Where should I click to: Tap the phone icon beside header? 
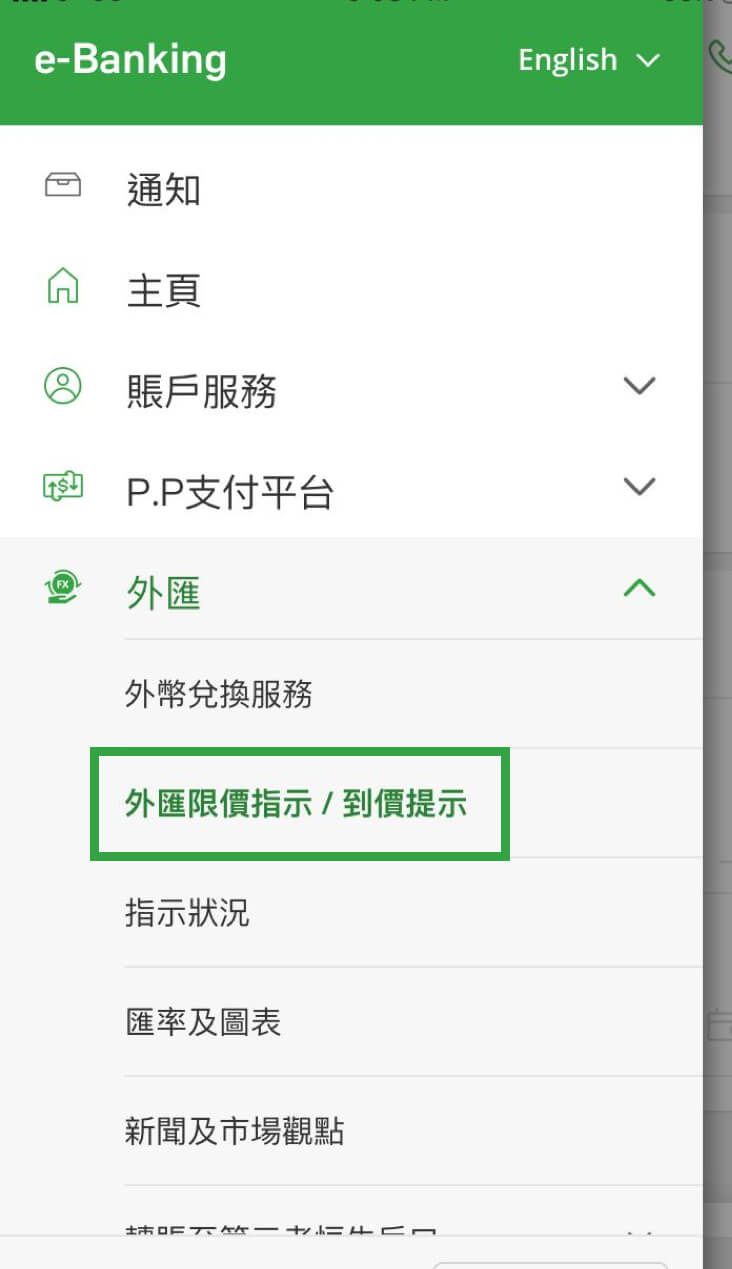point(720,58)
